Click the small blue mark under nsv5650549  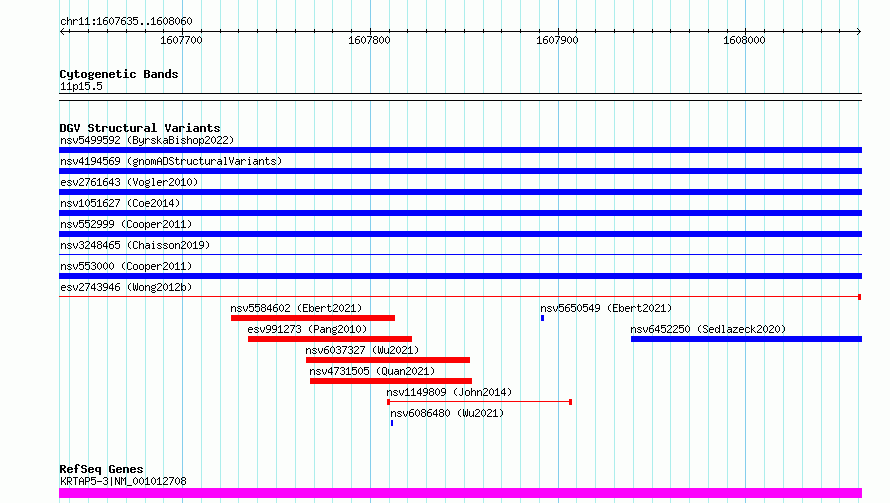(x=543, y=318)
